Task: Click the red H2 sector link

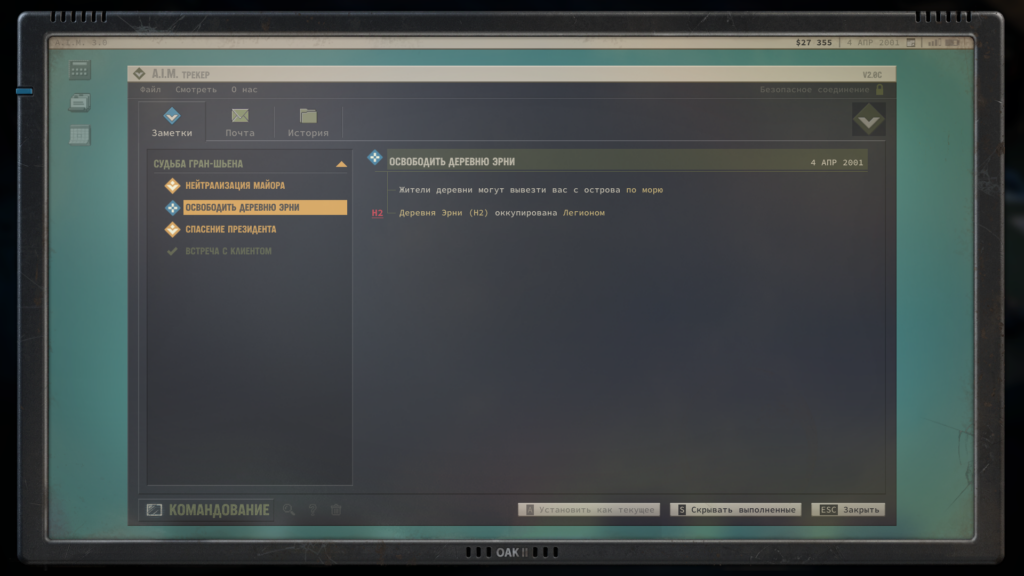Action: (x=377, y=213)
